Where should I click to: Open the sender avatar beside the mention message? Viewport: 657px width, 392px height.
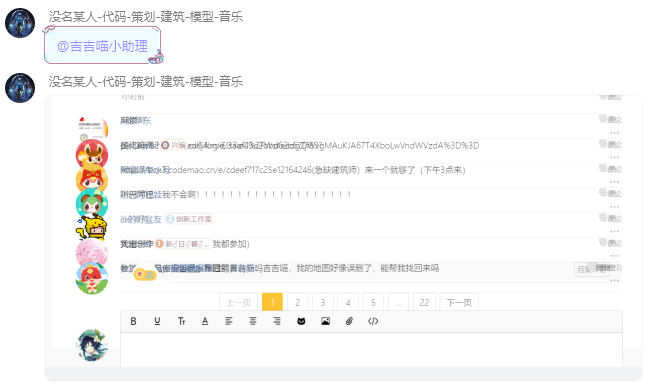pyautogui.click(x=20, y=23)
